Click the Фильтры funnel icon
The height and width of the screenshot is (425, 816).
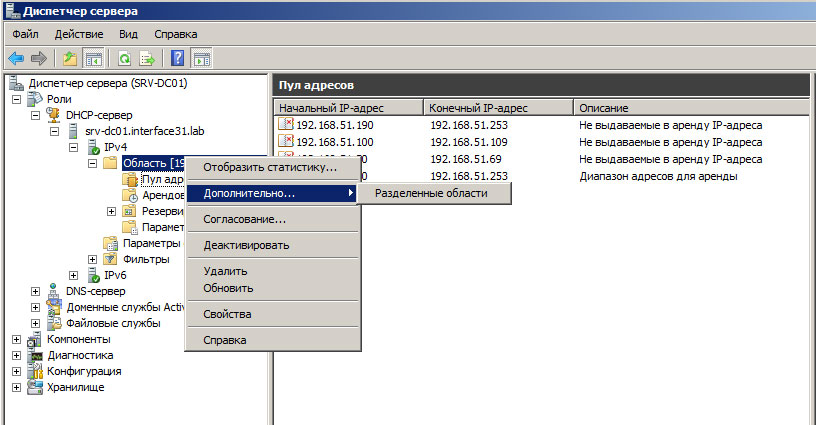110,259
